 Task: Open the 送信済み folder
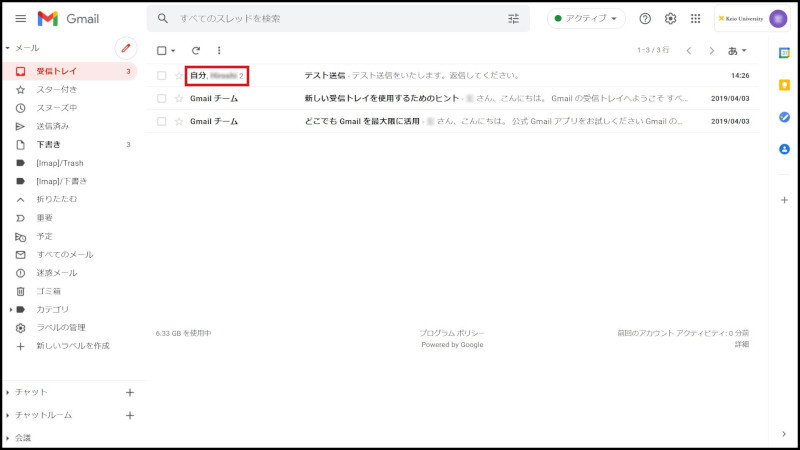point(52,126)
